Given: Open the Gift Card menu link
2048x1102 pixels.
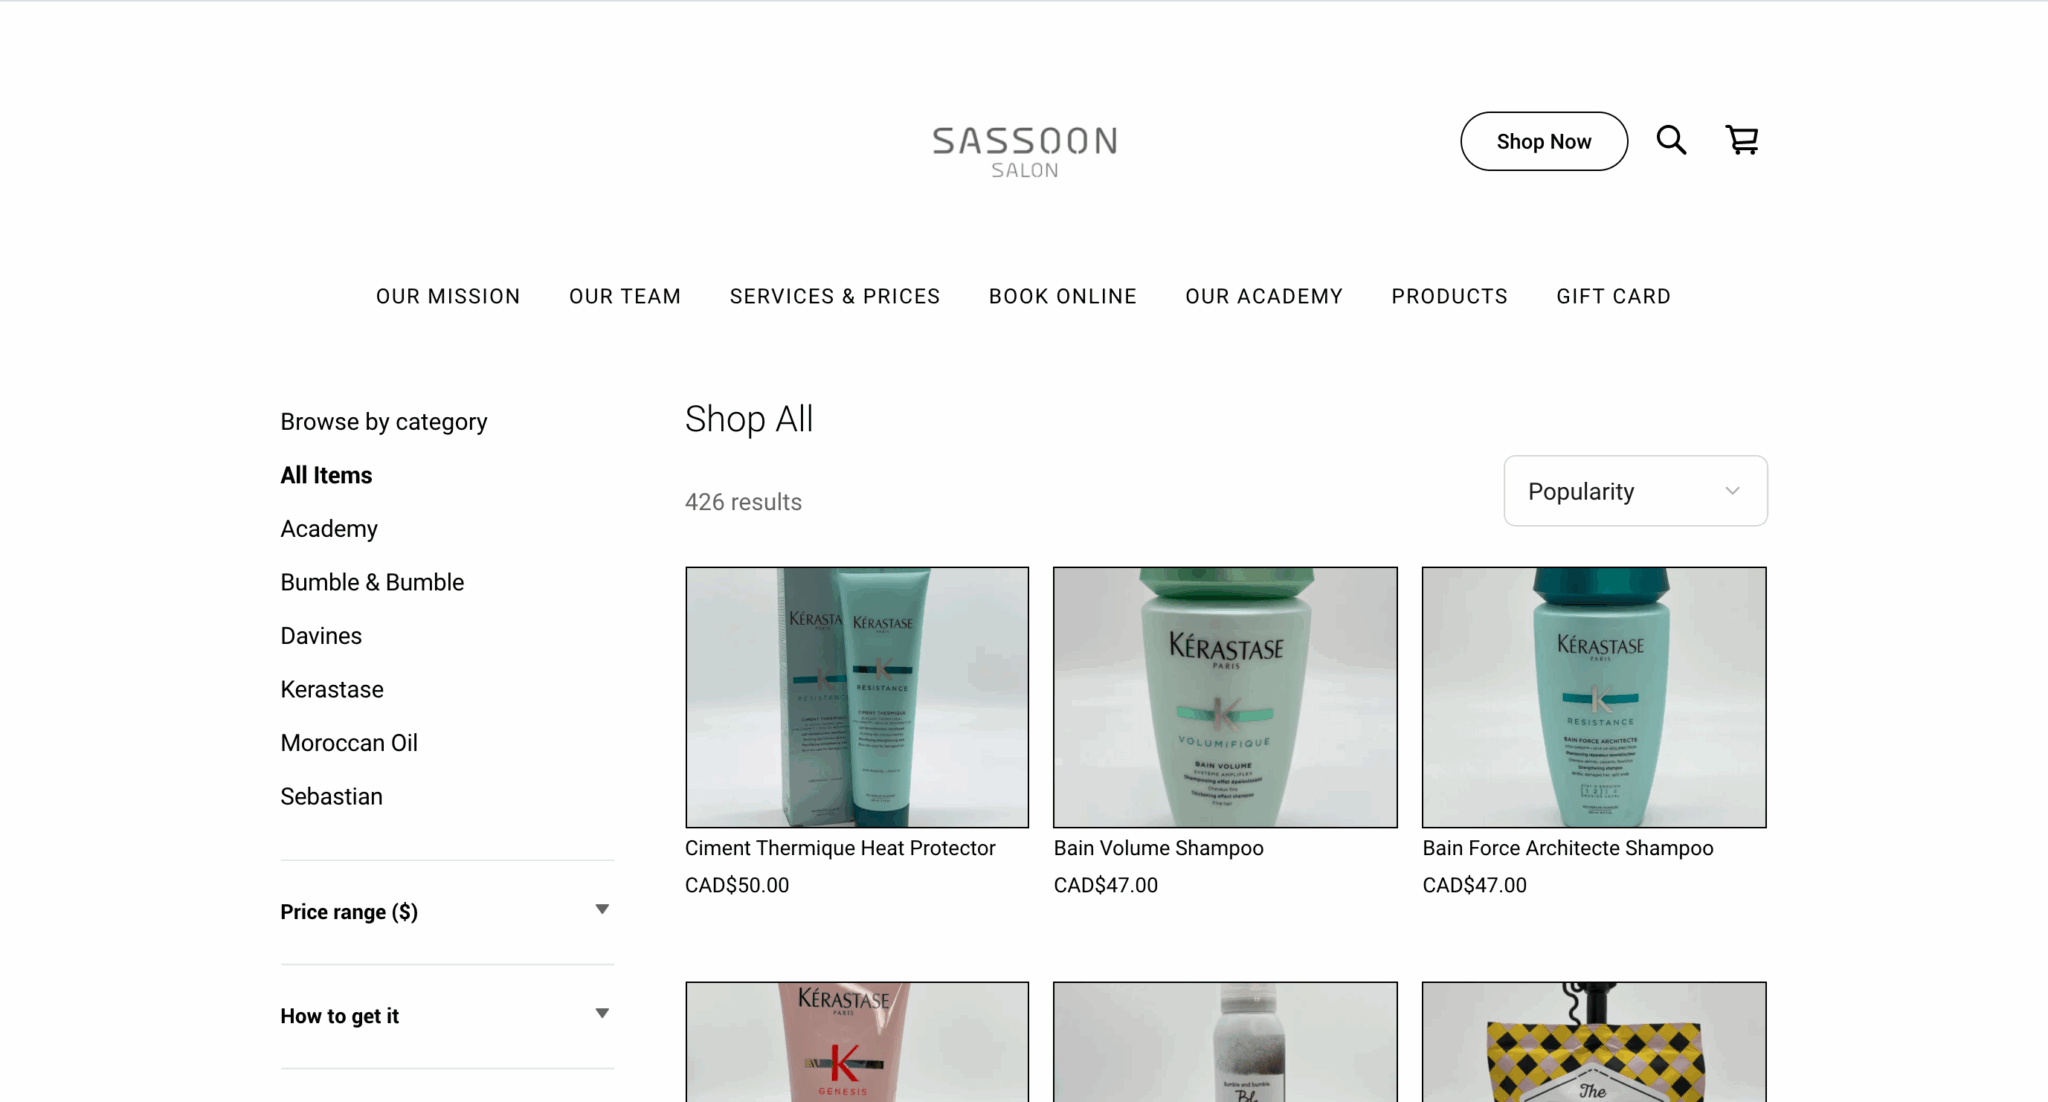Looking at the screenshot, I should point(1613,296).
